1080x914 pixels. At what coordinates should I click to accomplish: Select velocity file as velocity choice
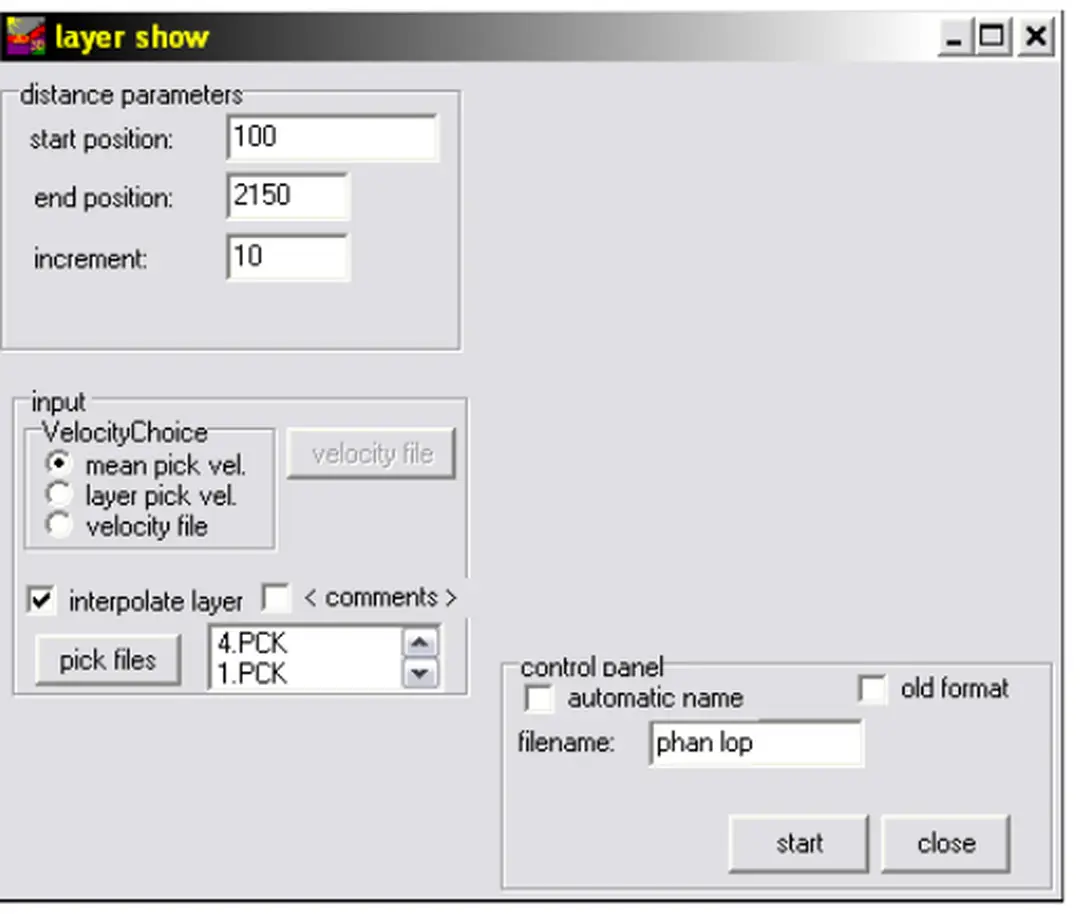tap(59, 523)
